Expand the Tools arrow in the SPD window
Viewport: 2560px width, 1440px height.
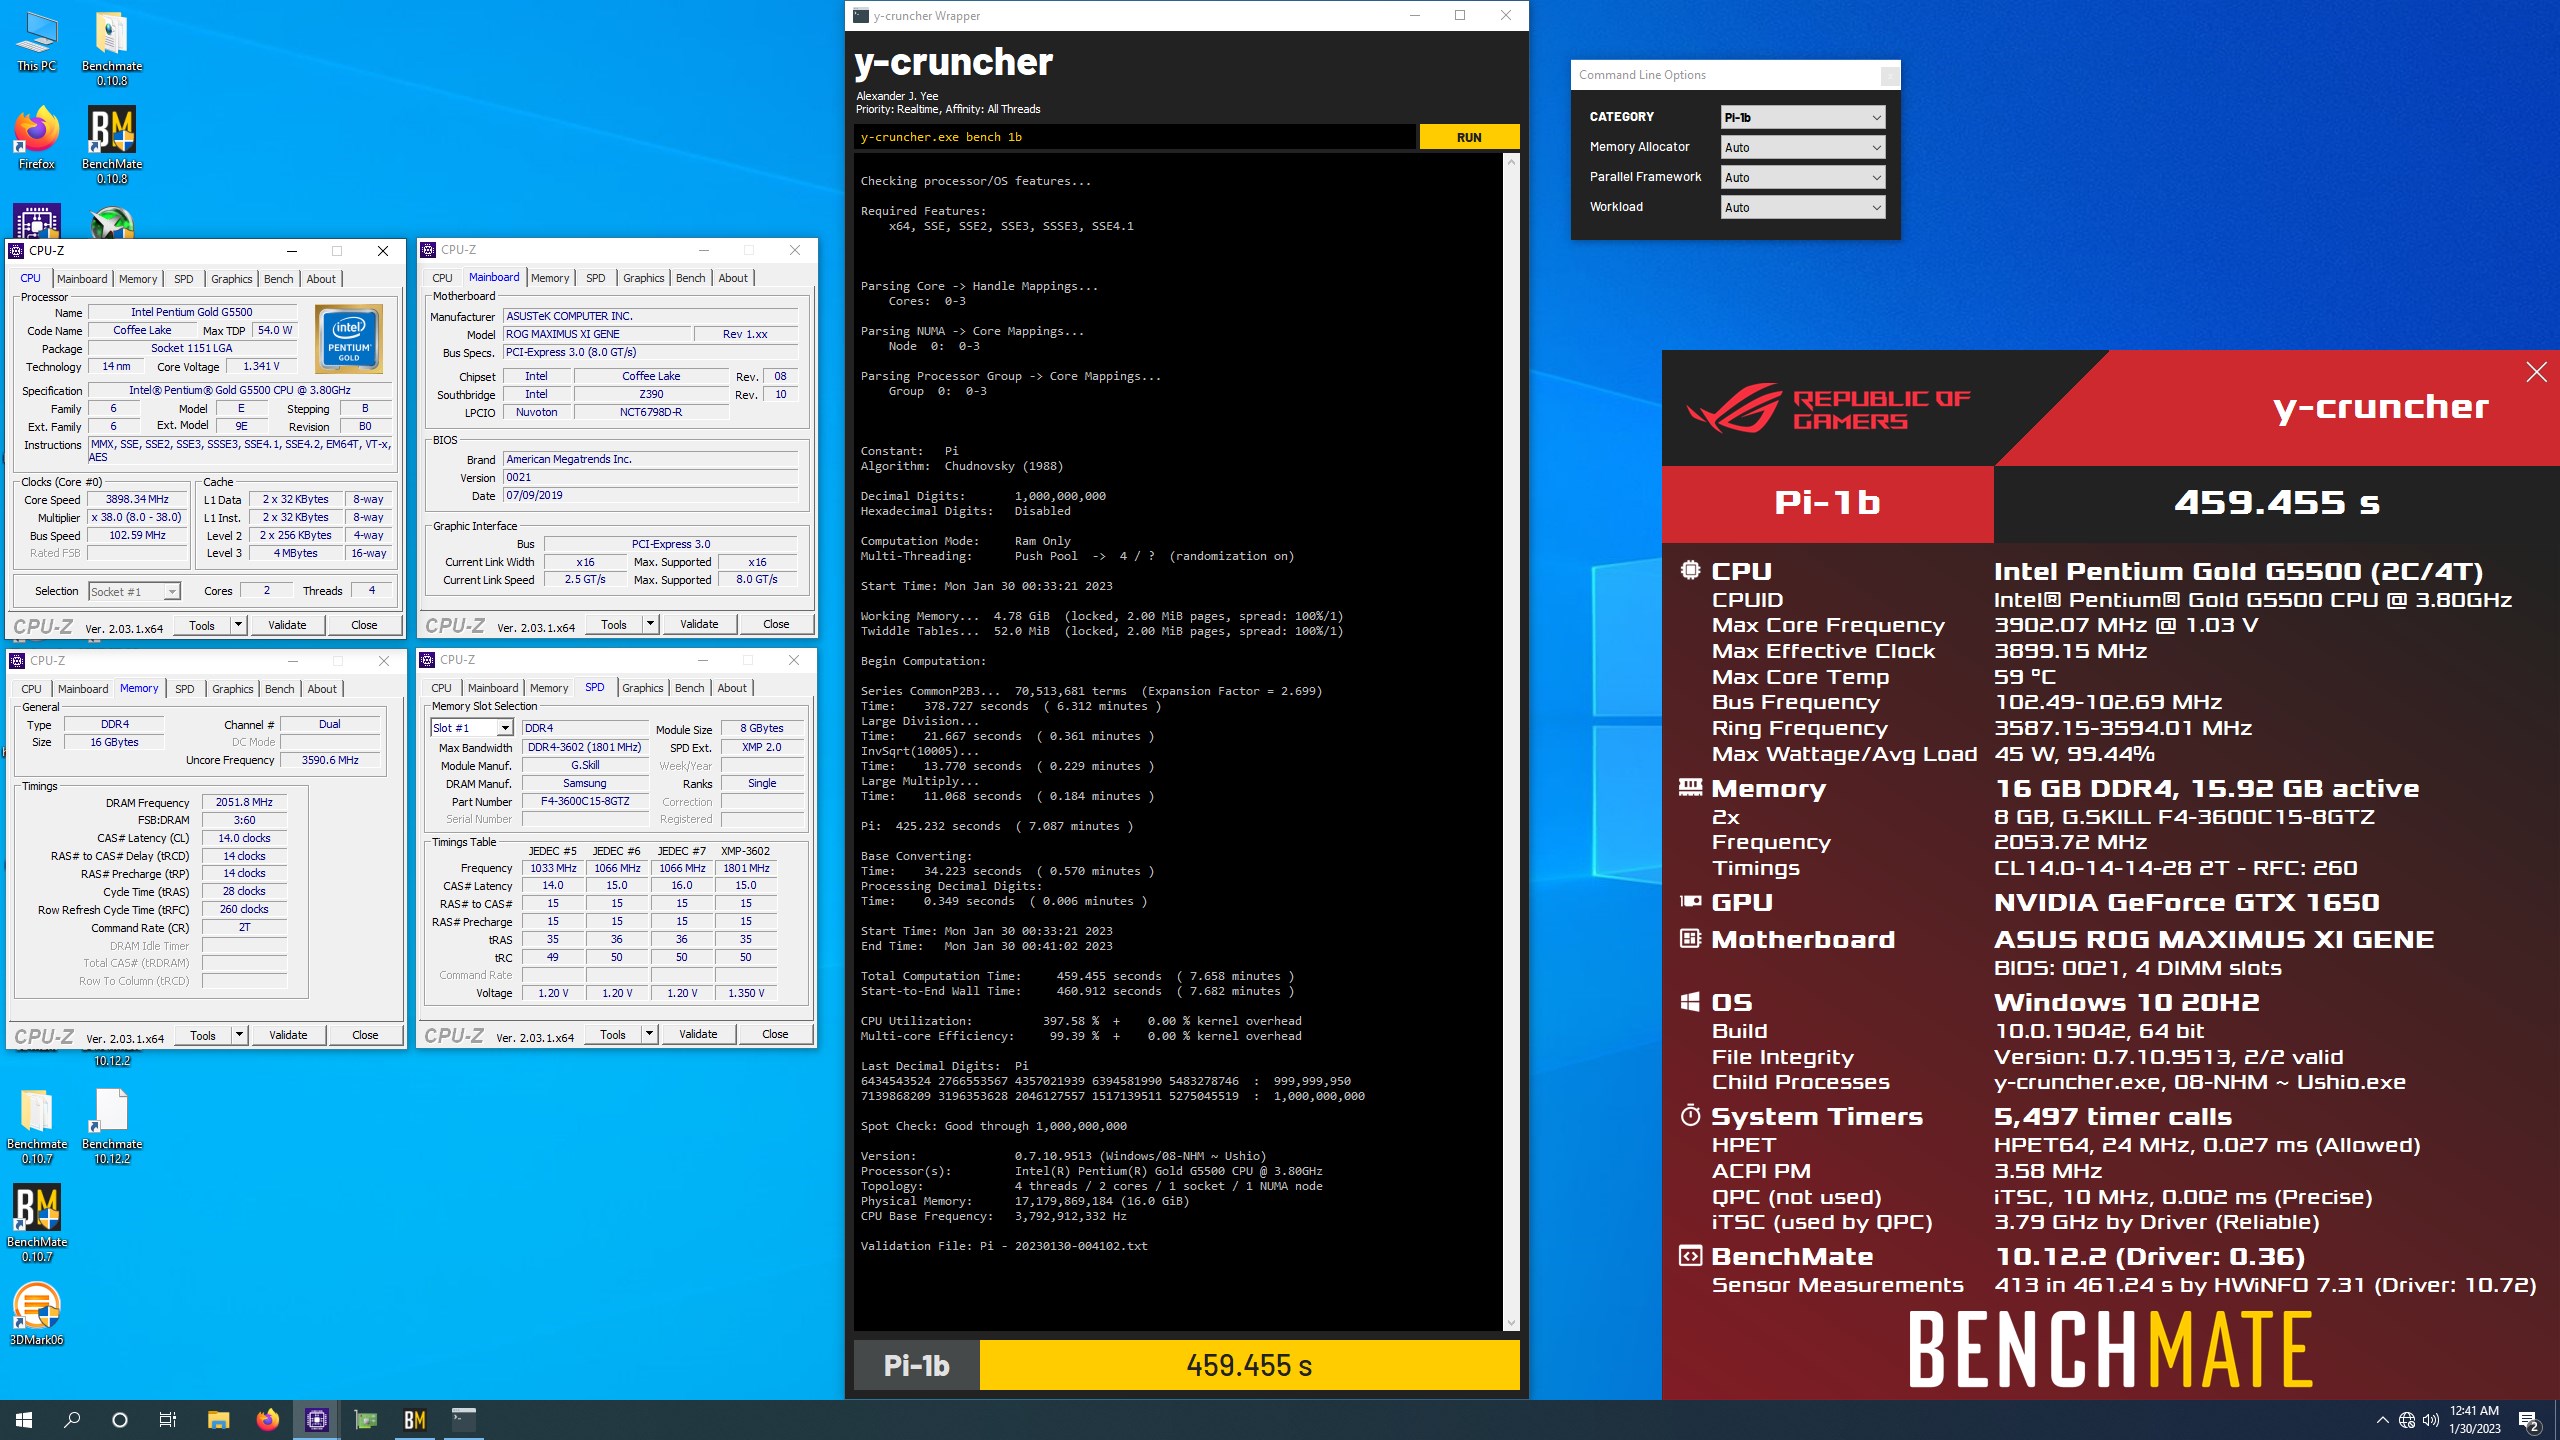(x=649, y=1034)
